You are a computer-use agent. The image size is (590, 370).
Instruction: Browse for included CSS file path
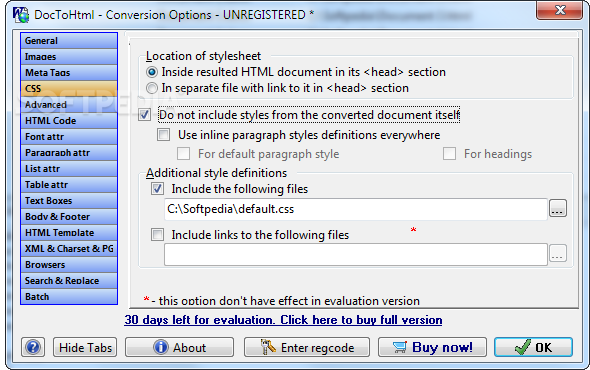[558, 208]
